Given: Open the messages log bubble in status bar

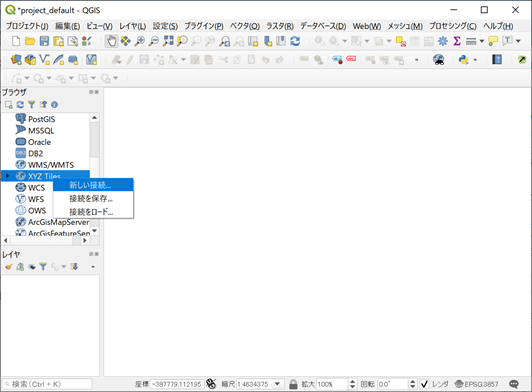Looking at the screenshot, I should pos(514,384).
